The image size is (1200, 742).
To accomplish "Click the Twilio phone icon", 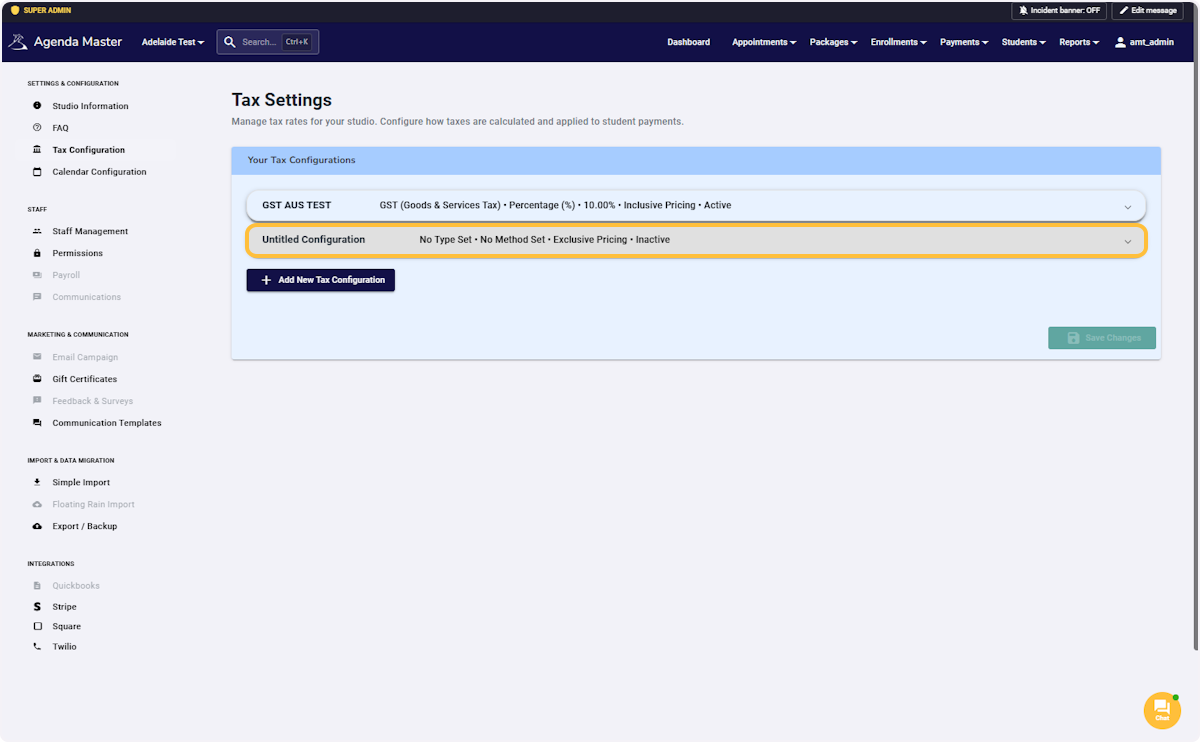I will point(37,647).
